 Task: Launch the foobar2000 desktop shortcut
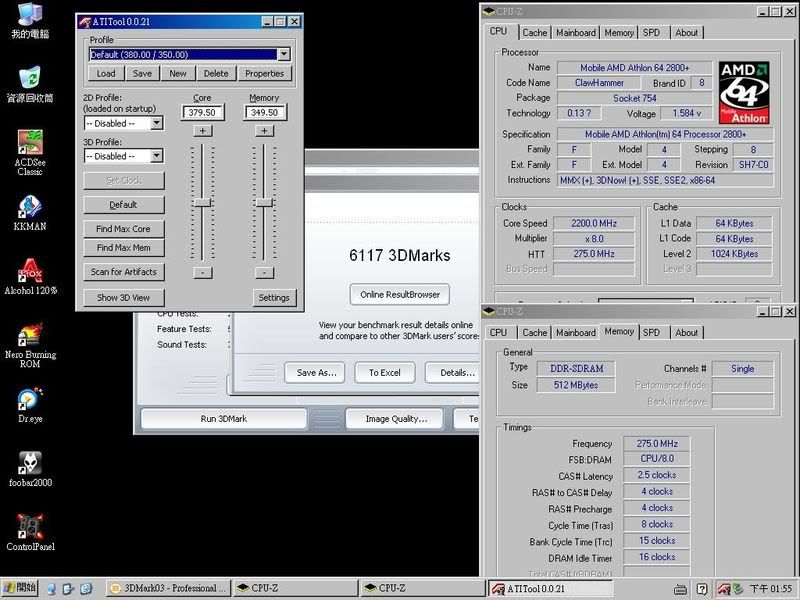[x=30, y=469]
